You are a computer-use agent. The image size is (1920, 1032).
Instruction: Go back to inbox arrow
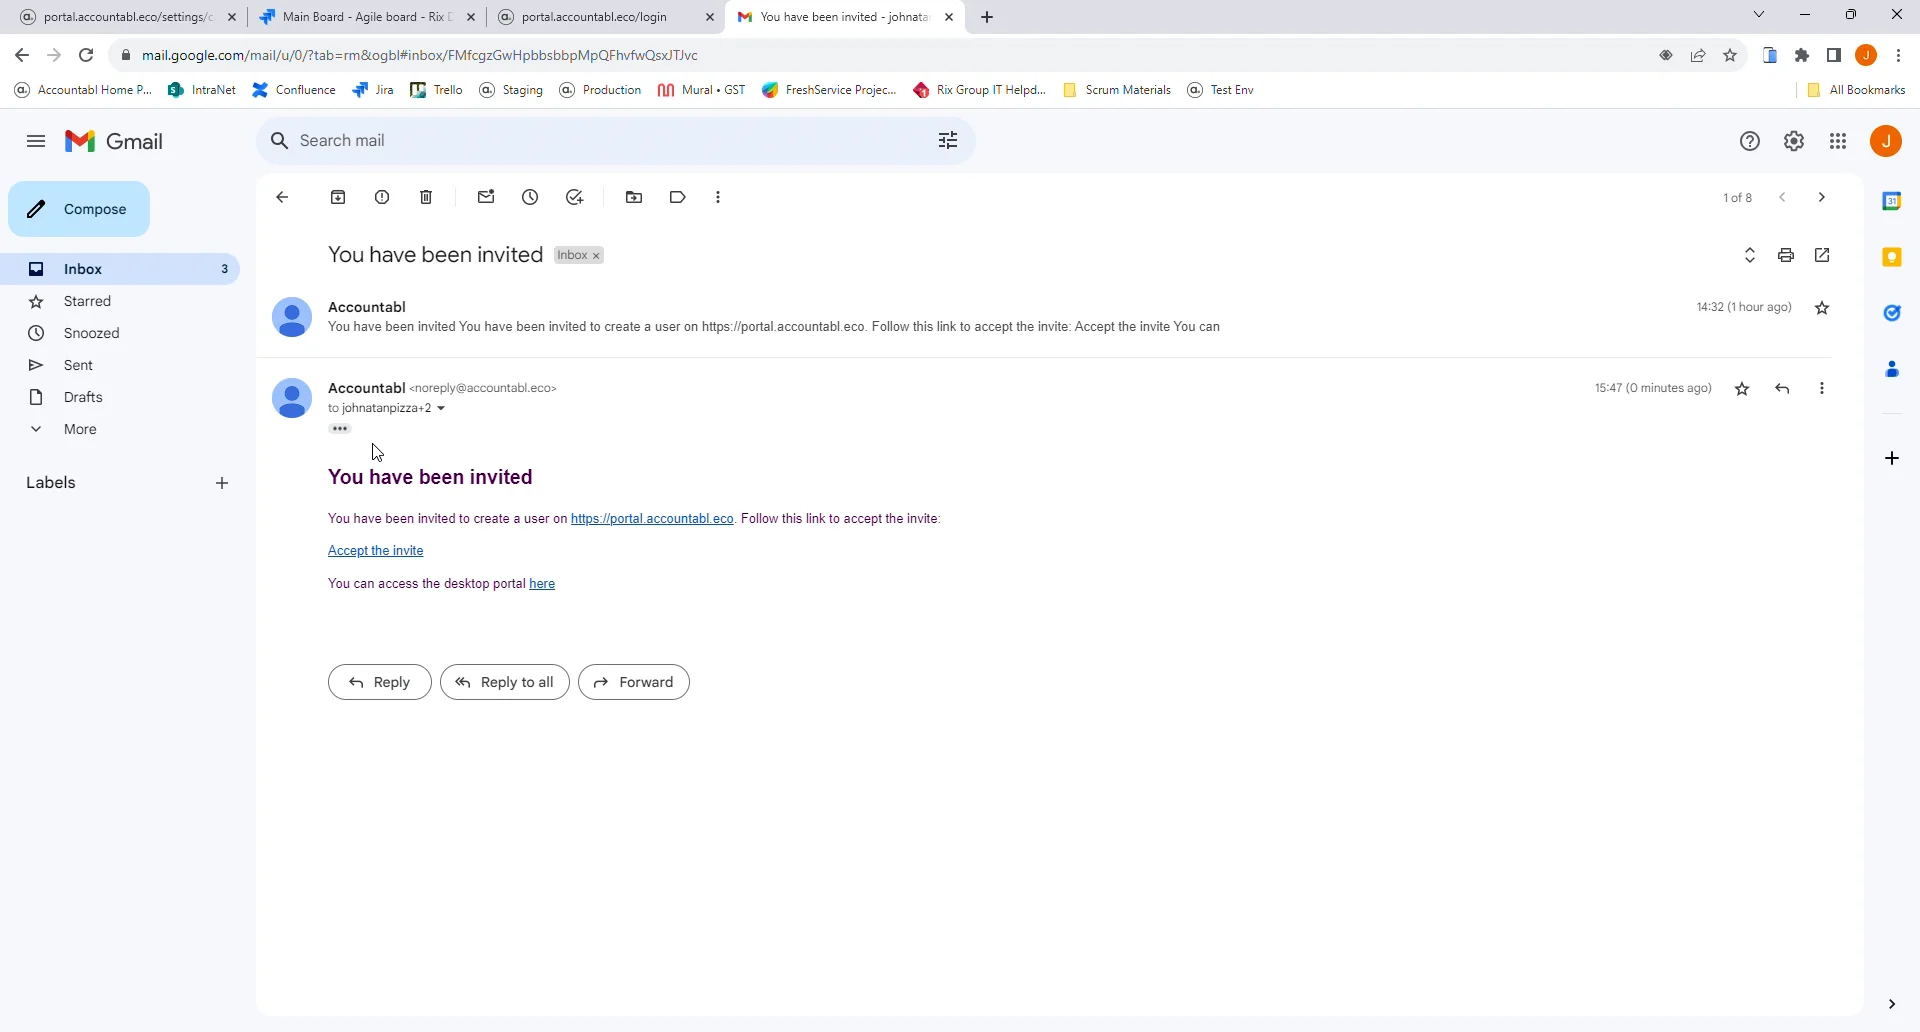[x=282, y=198]
